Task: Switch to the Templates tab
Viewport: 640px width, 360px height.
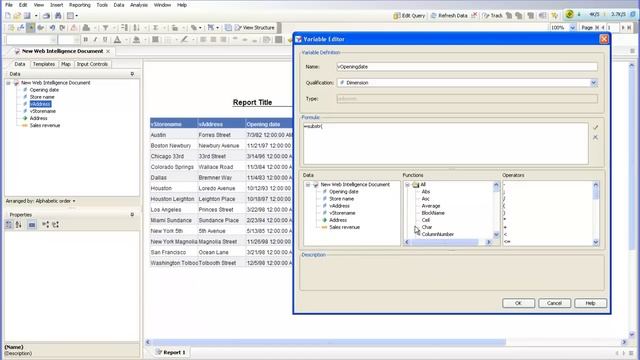Action: (44, 64)
